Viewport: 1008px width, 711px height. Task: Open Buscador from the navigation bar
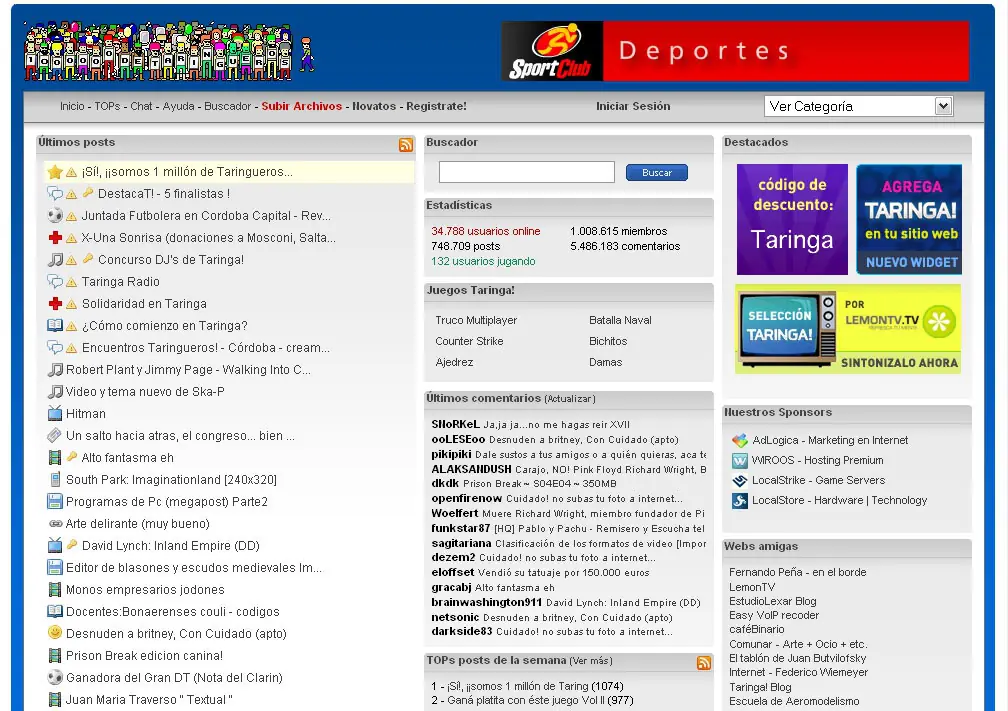tap(228, 106)
